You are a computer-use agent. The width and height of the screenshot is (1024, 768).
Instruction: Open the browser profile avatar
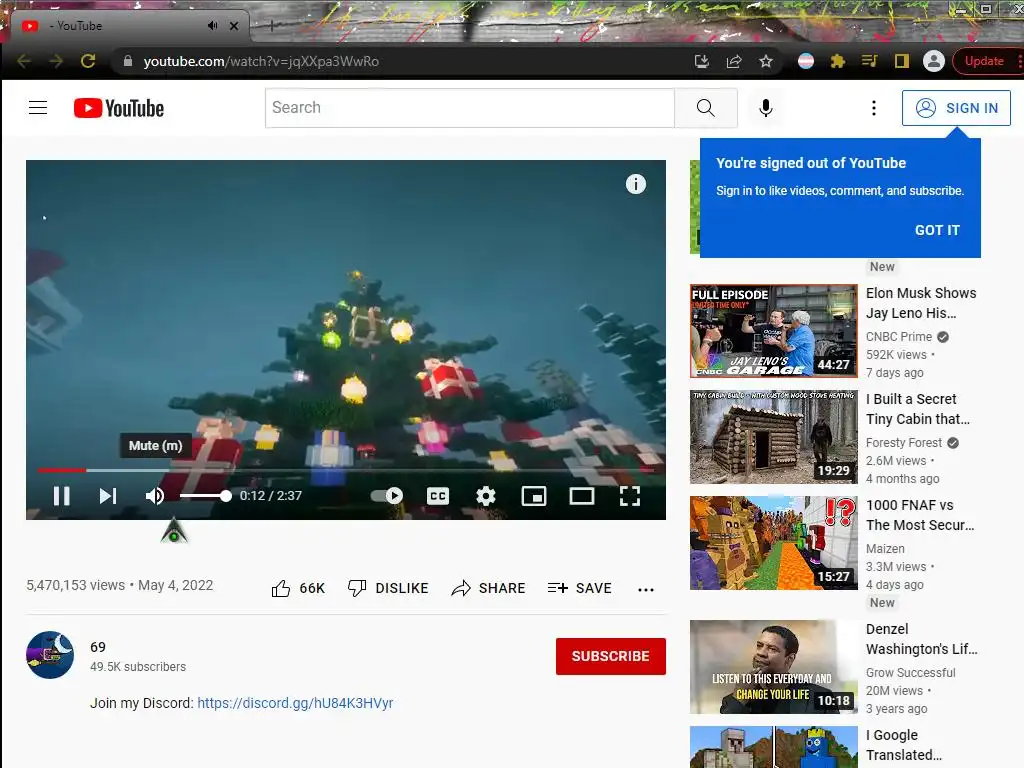tap(933, 61)
